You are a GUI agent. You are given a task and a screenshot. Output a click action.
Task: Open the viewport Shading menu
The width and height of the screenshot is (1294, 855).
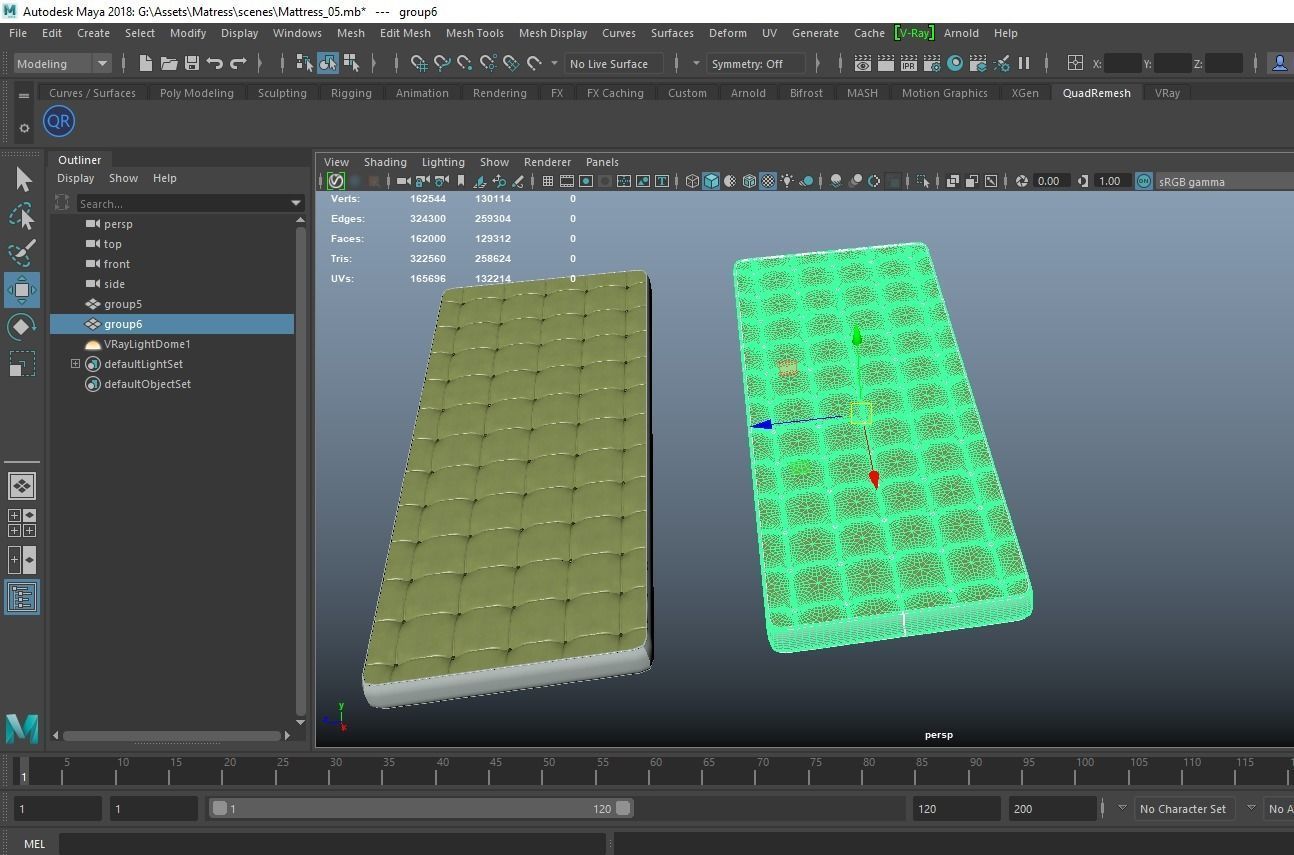pyautogui.click(x=385, y=162)
